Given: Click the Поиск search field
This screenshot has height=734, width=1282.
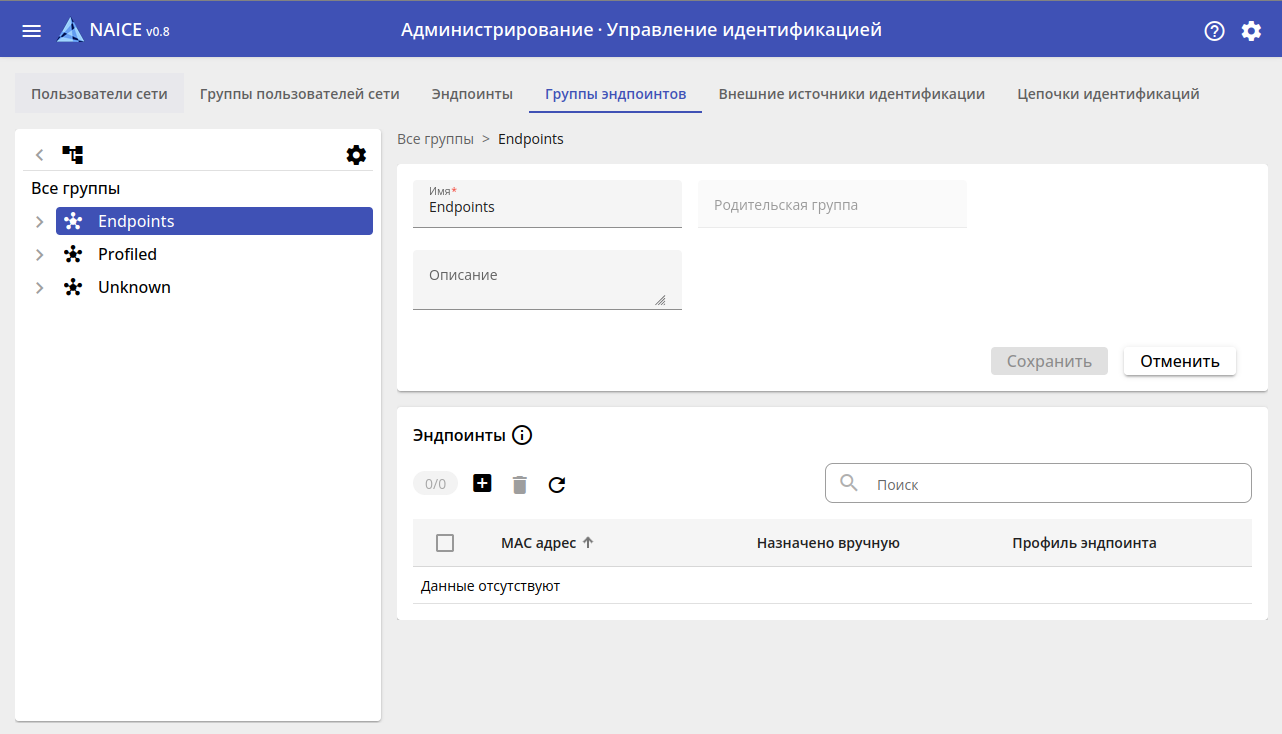Looking at the screenshot, I should (x=1050, y=484).
